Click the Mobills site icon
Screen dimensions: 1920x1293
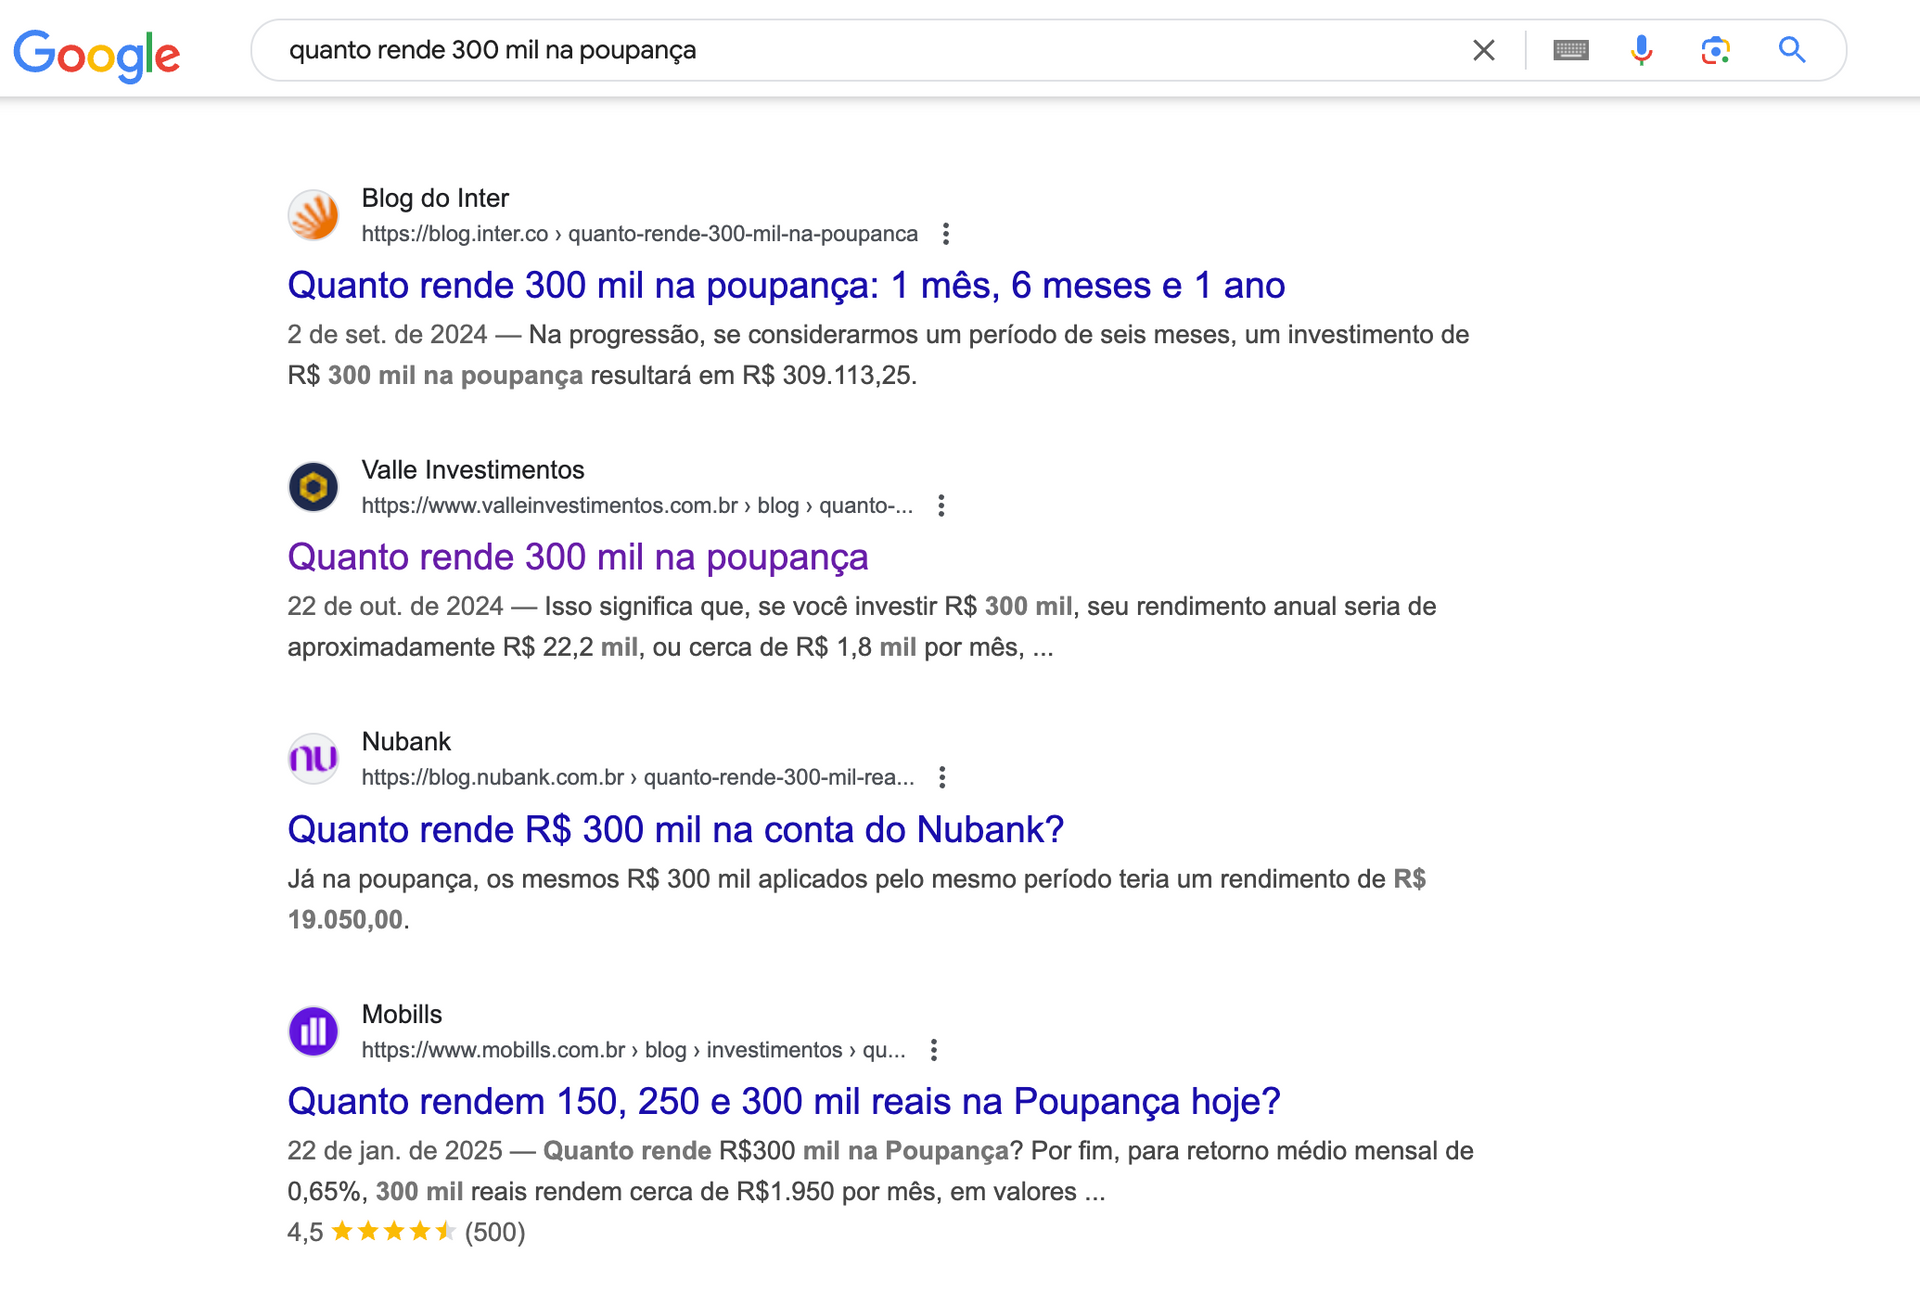click(313, 1031)
